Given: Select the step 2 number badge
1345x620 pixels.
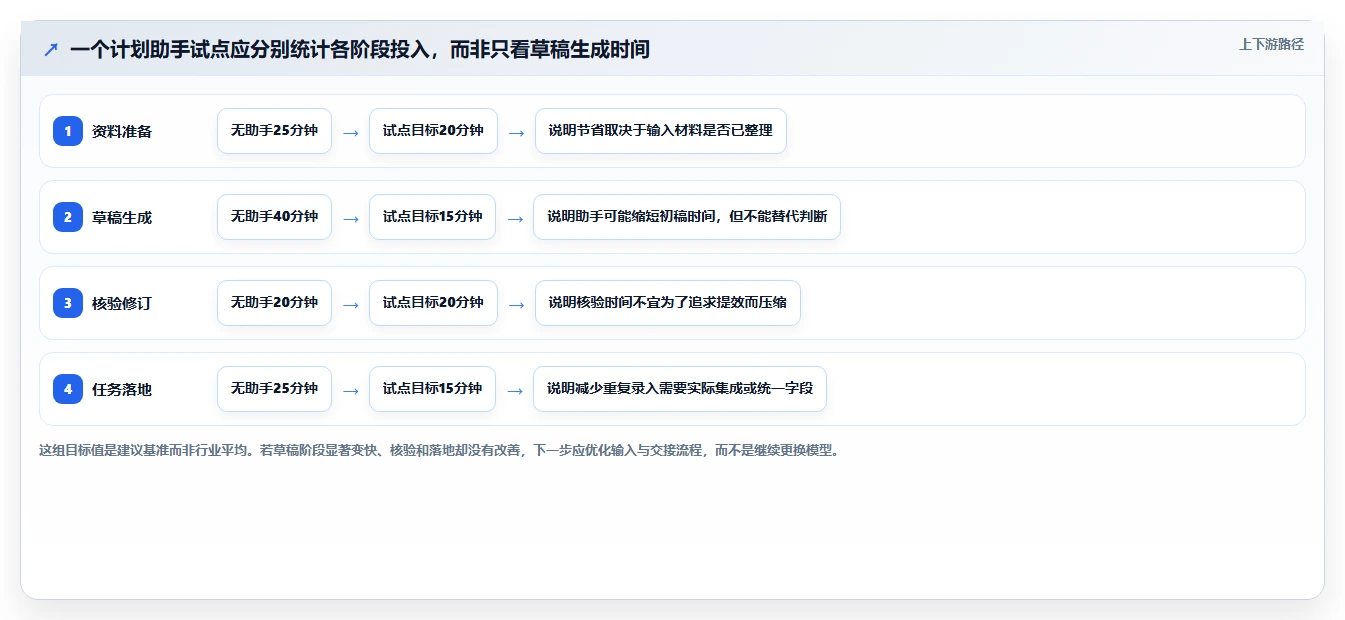Looking at the screenshot, I should pyautogui.click(x=68, y=217).
